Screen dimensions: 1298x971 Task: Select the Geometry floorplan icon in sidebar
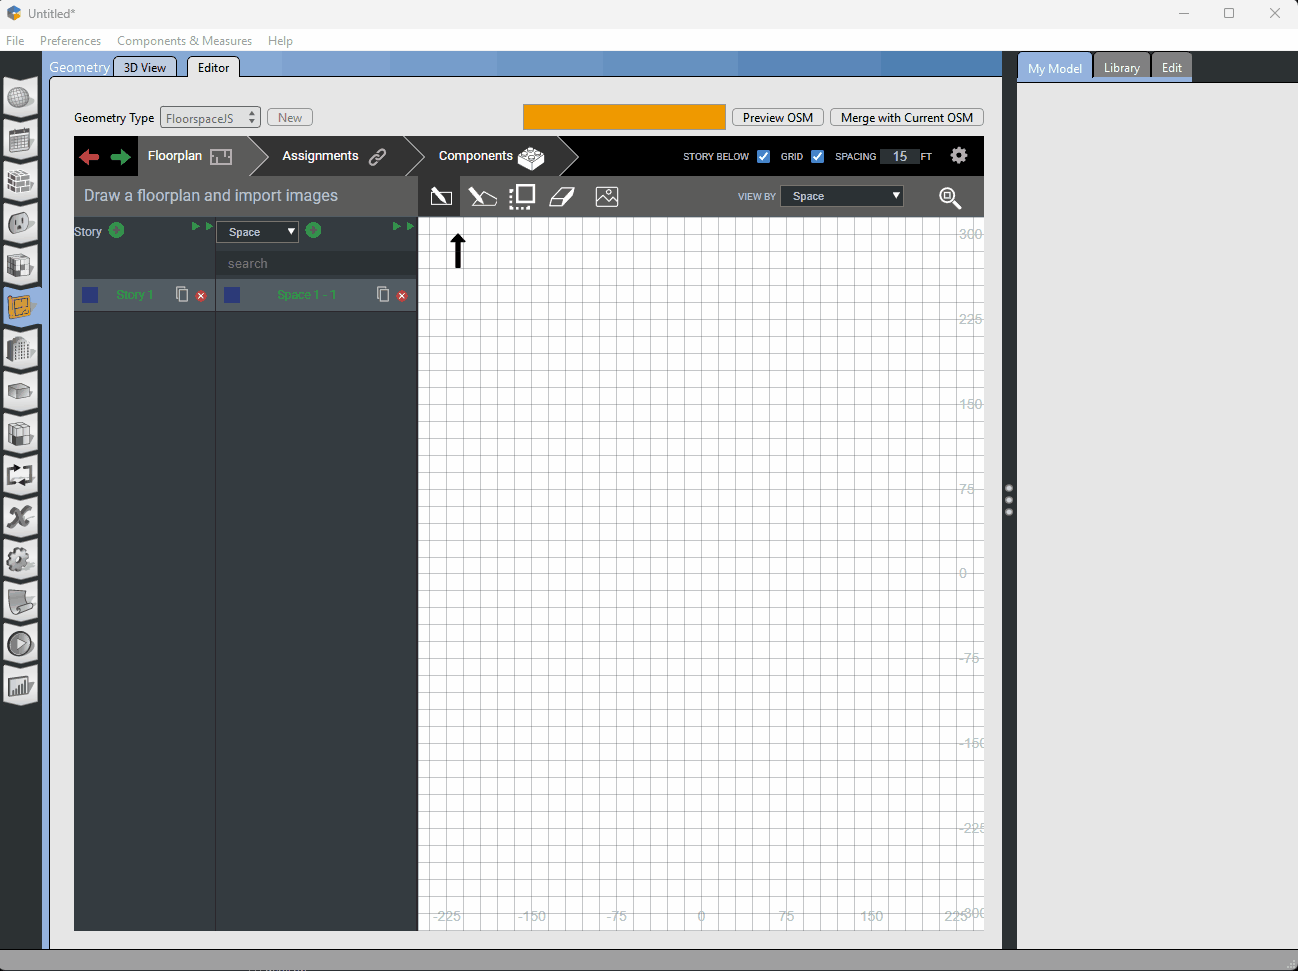[20, 307]
